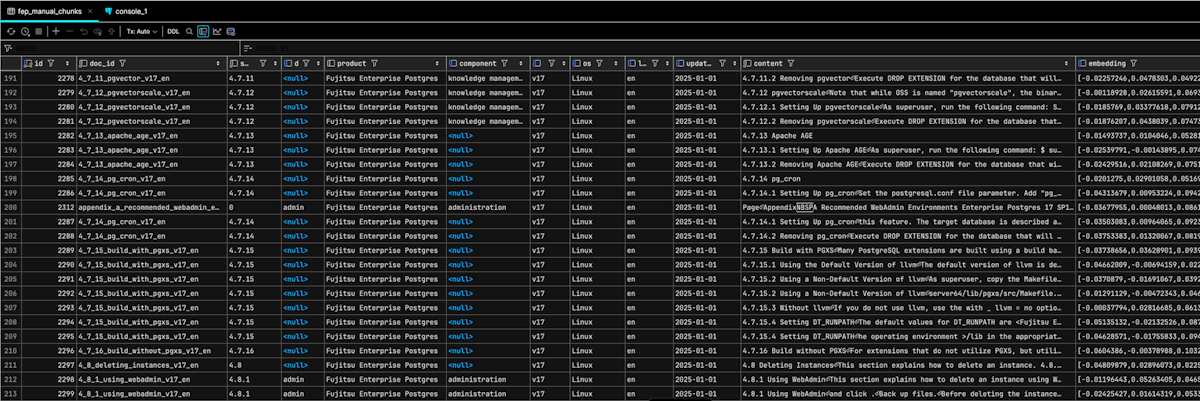
Task: Add a new row with plus icon
Action: point(56,31)
